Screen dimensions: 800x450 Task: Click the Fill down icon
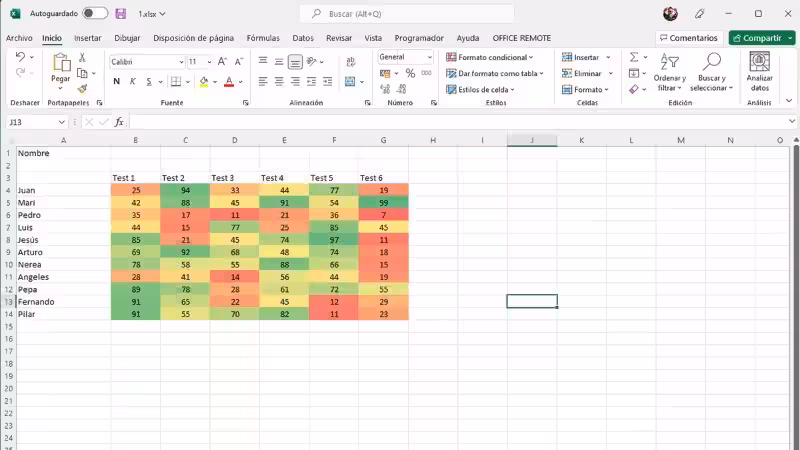point(634,73)
